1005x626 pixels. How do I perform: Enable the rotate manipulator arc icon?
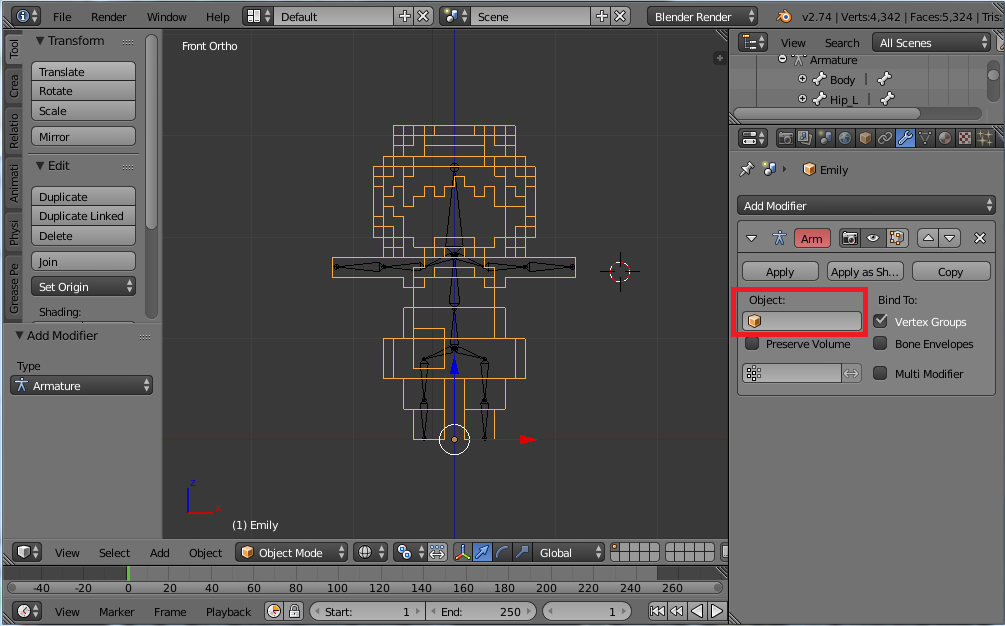502,552
